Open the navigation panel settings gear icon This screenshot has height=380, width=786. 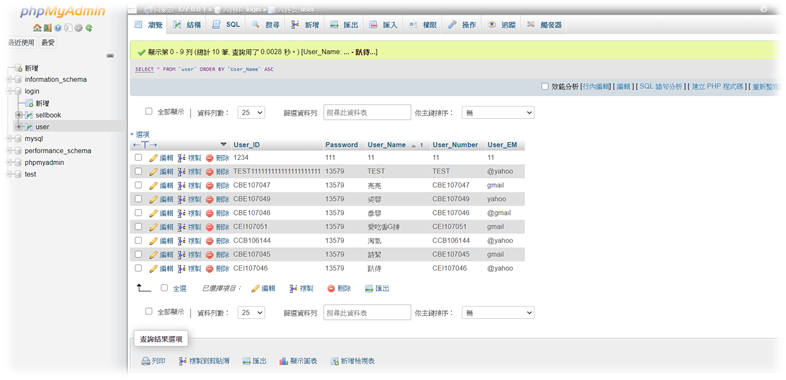click(x=79, y=29)
